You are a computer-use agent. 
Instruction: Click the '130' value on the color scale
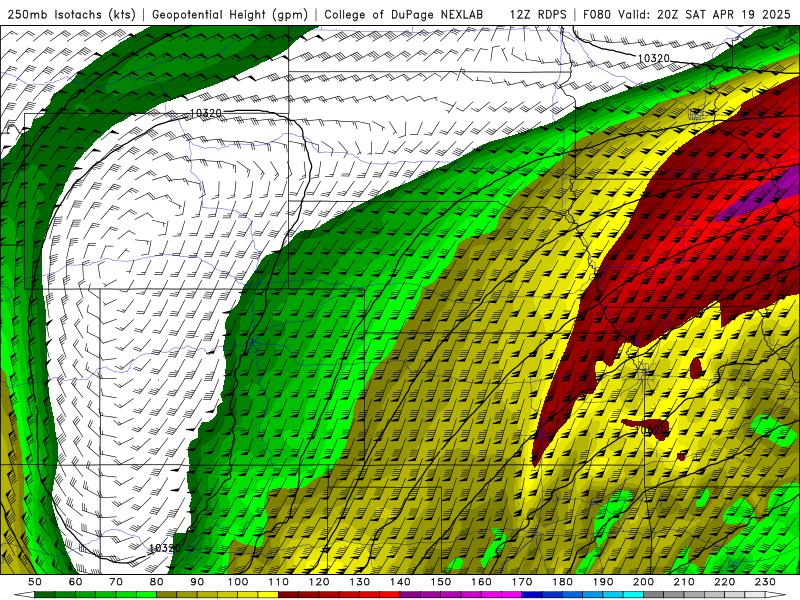(x=360, y=582)
